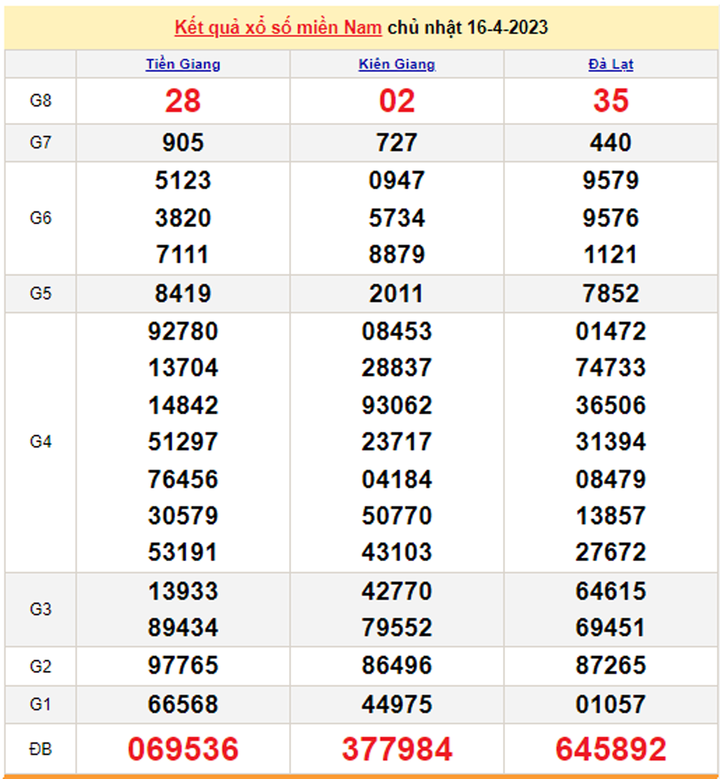Click the ĐB row label
This screenshot has width=720, height=779.
pos(40,748)
